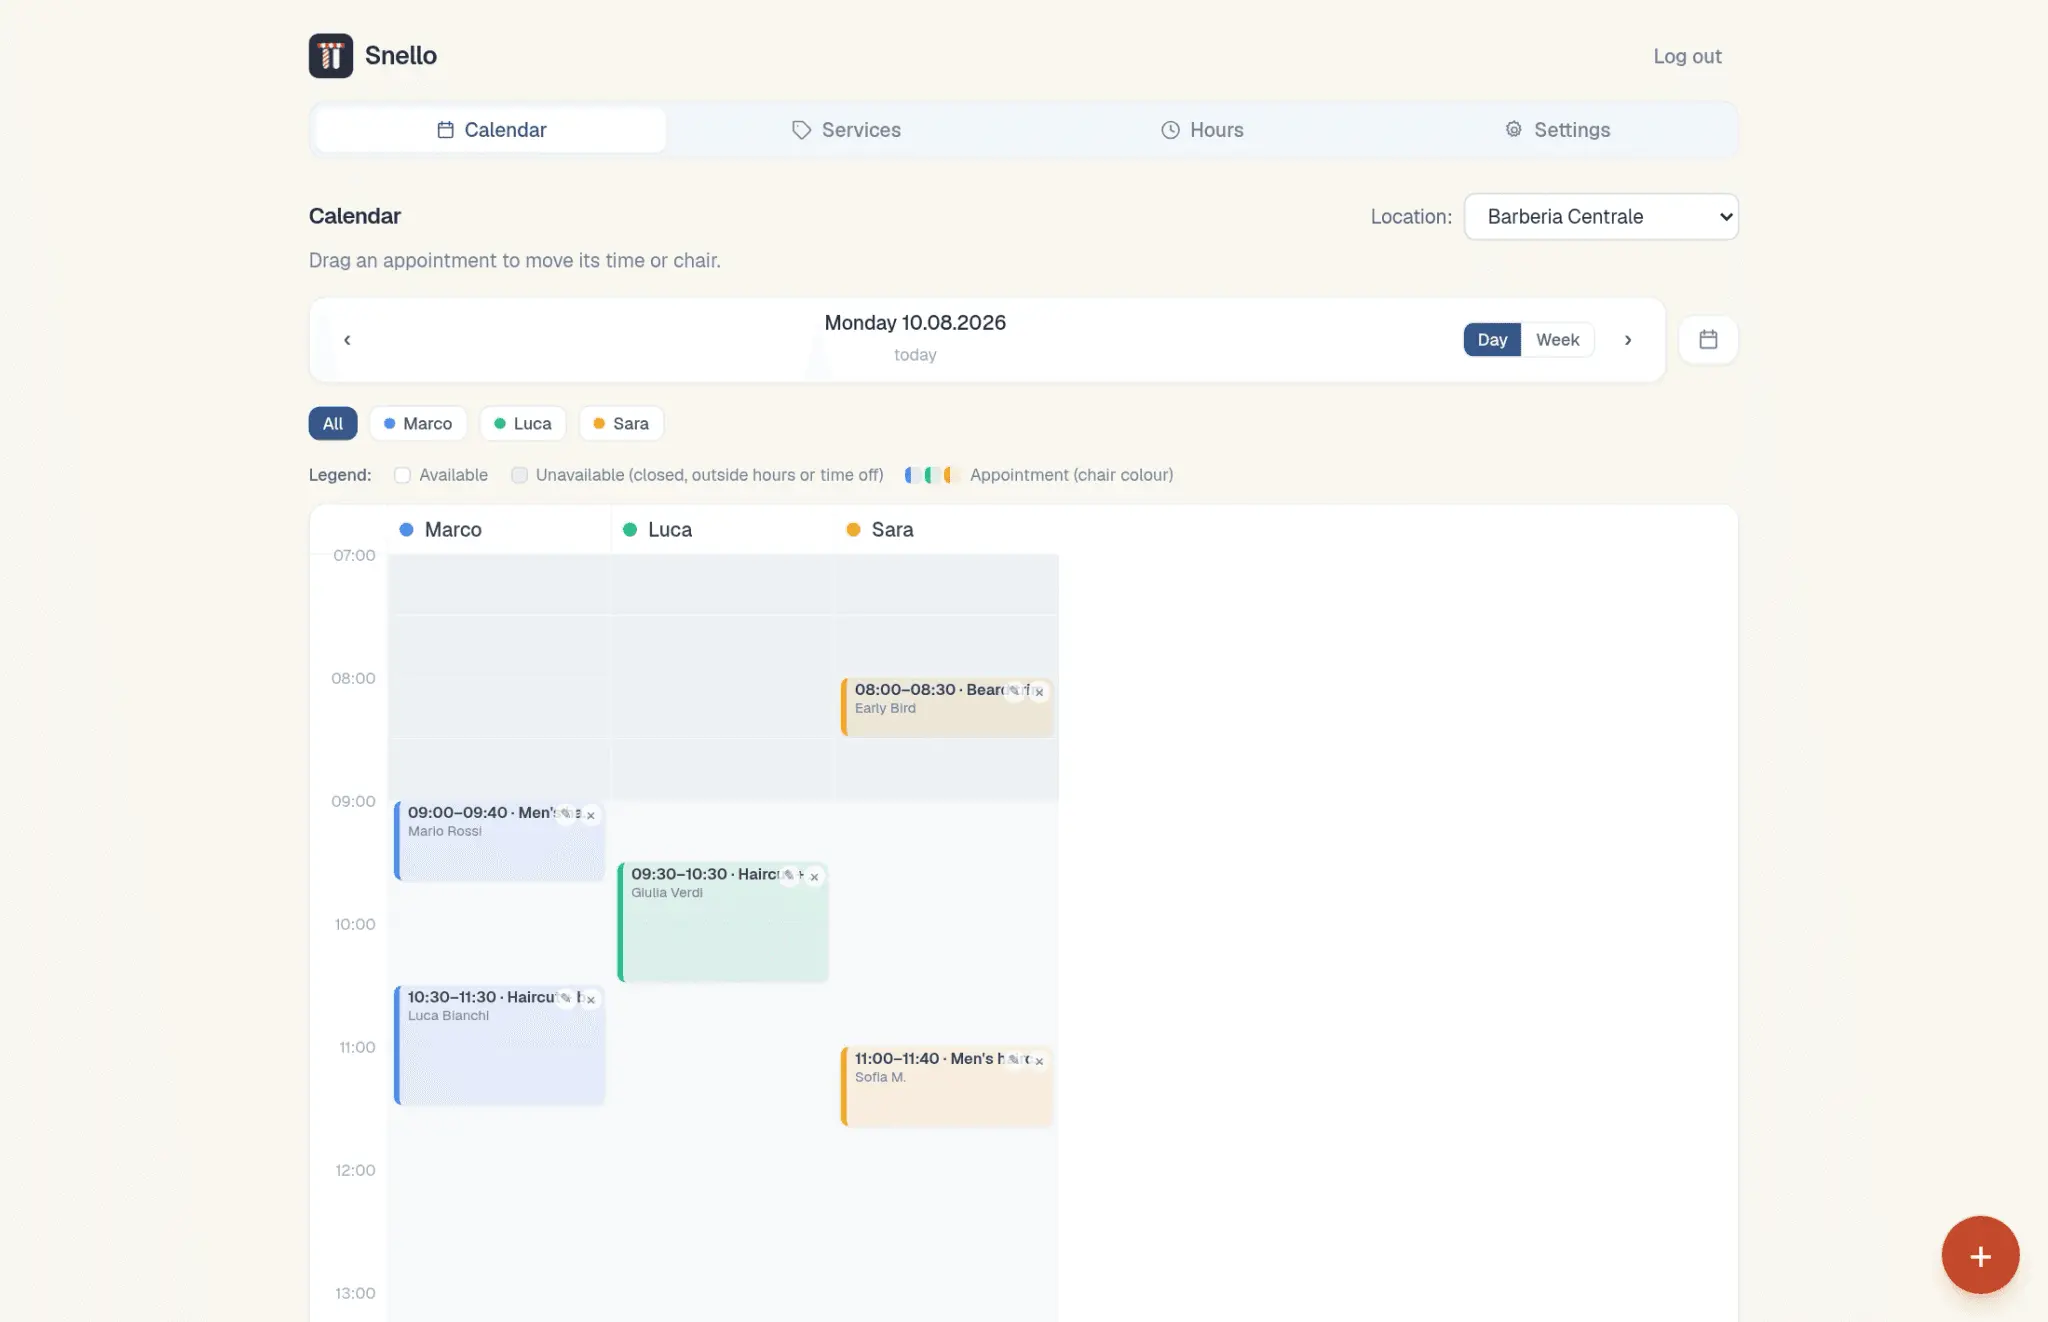Image resolution: width=2048 pixels, height=1322 pixels.
Task: Click the 10:00 time label
Action: point(355,925)
